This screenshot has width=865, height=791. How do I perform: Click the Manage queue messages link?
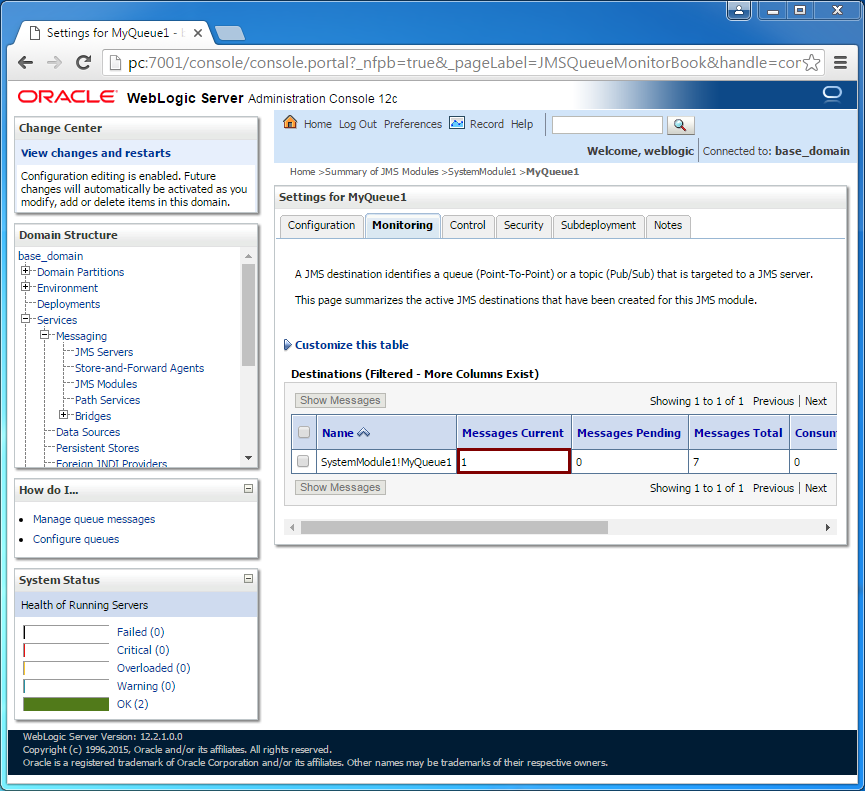point(94,519)
